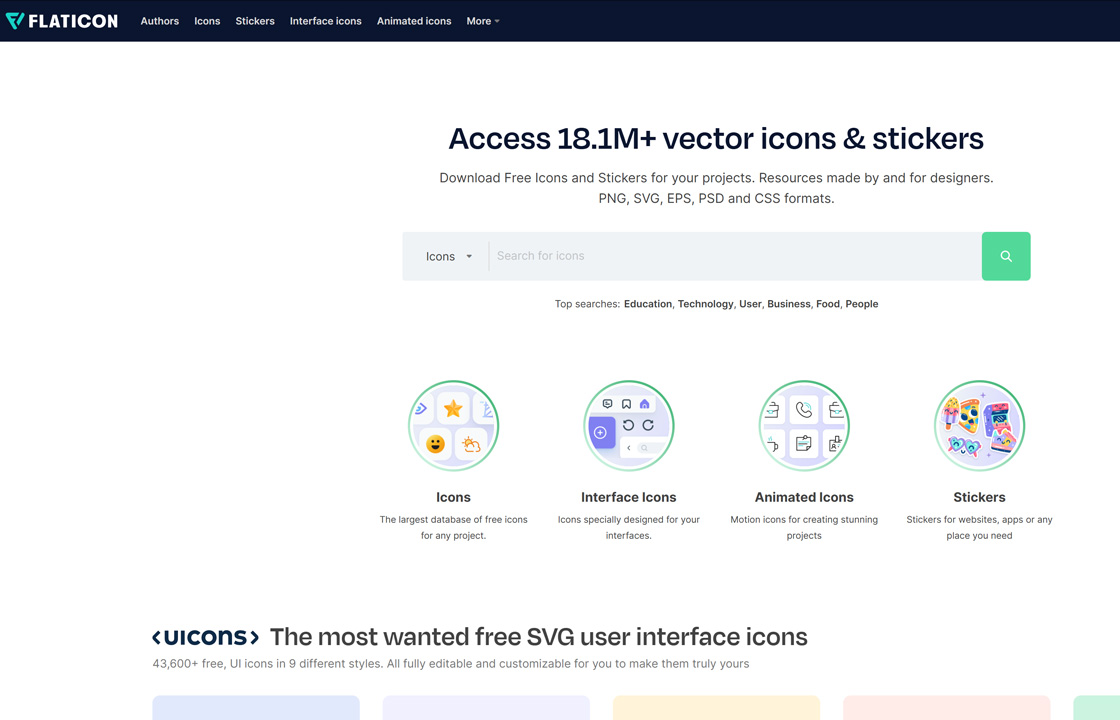
Task: Click the Animated Icons heading
Action: point(804,497)
